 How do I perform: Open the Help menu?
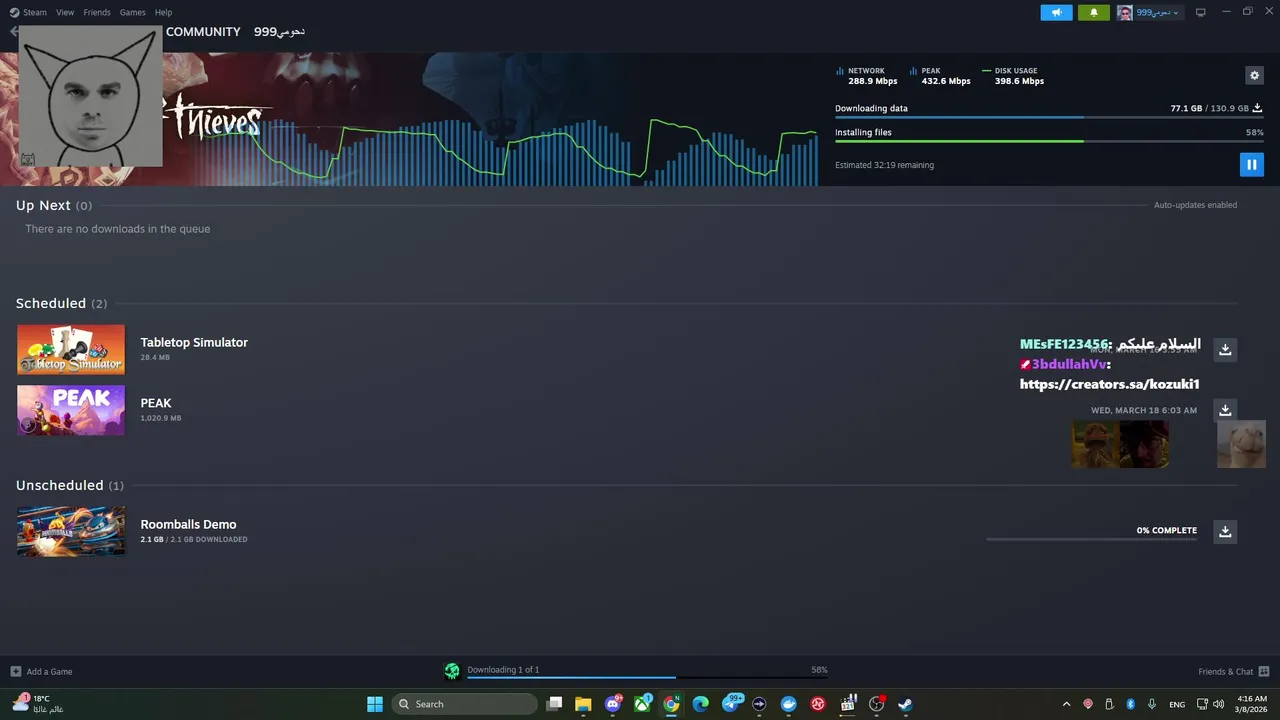163,12
